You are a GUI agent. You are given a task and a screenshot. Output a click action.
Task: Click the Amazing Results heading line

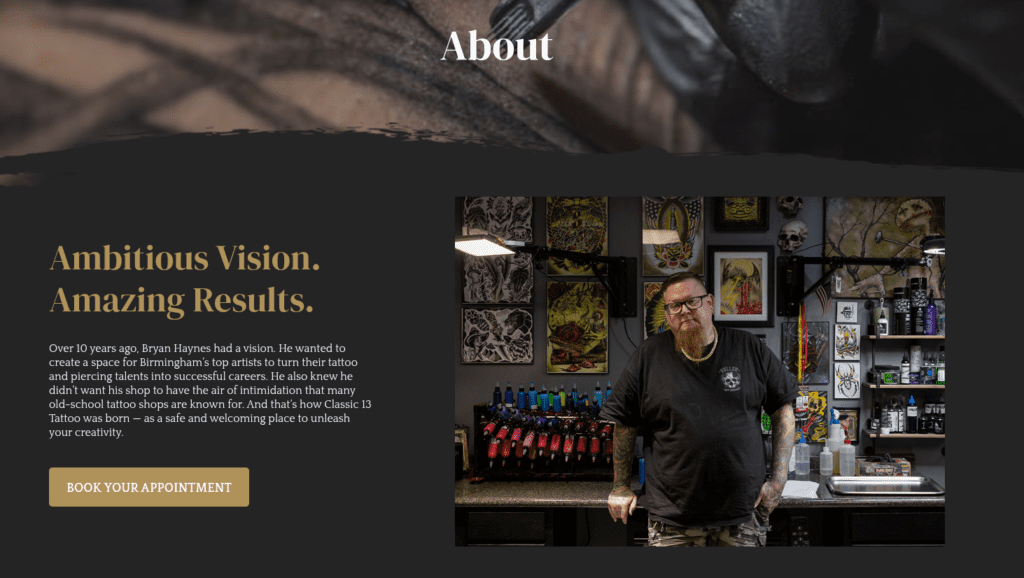tap(182, 300)
